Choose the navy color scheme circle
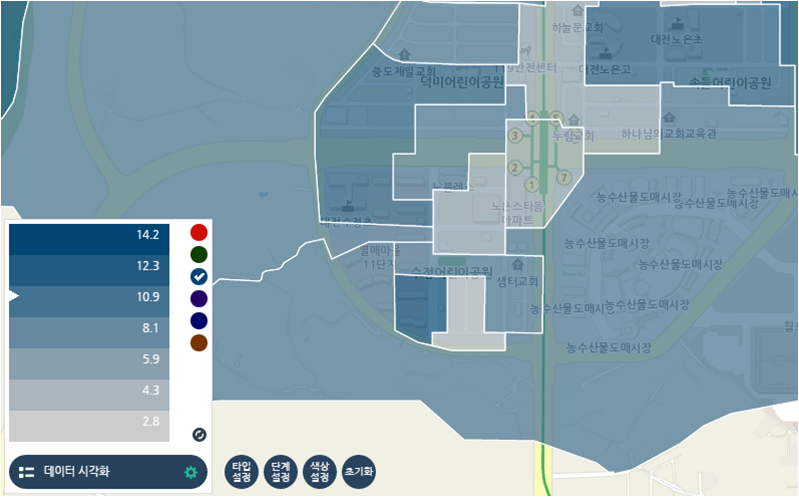This screenshot has width=799, height=497. (x=199, y=321)
